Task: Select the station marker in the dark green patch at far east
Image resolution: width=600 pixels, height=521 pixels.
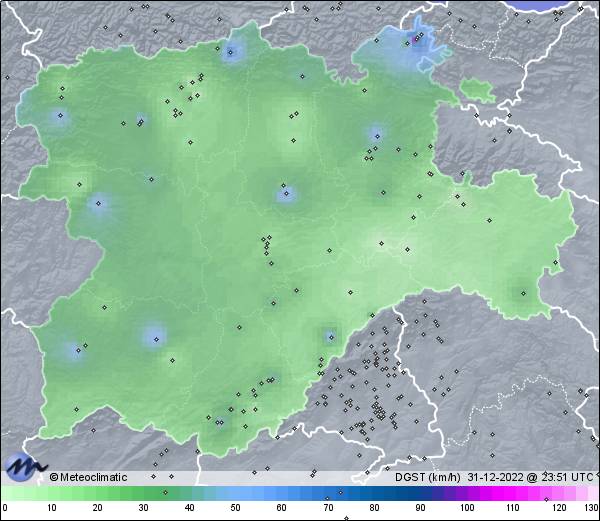Action: point(523,293)
